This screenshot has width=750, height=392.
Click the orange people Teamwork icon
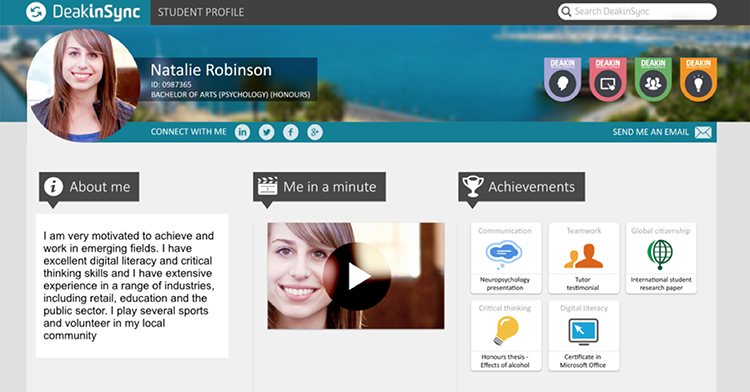[x=584, y=256]
